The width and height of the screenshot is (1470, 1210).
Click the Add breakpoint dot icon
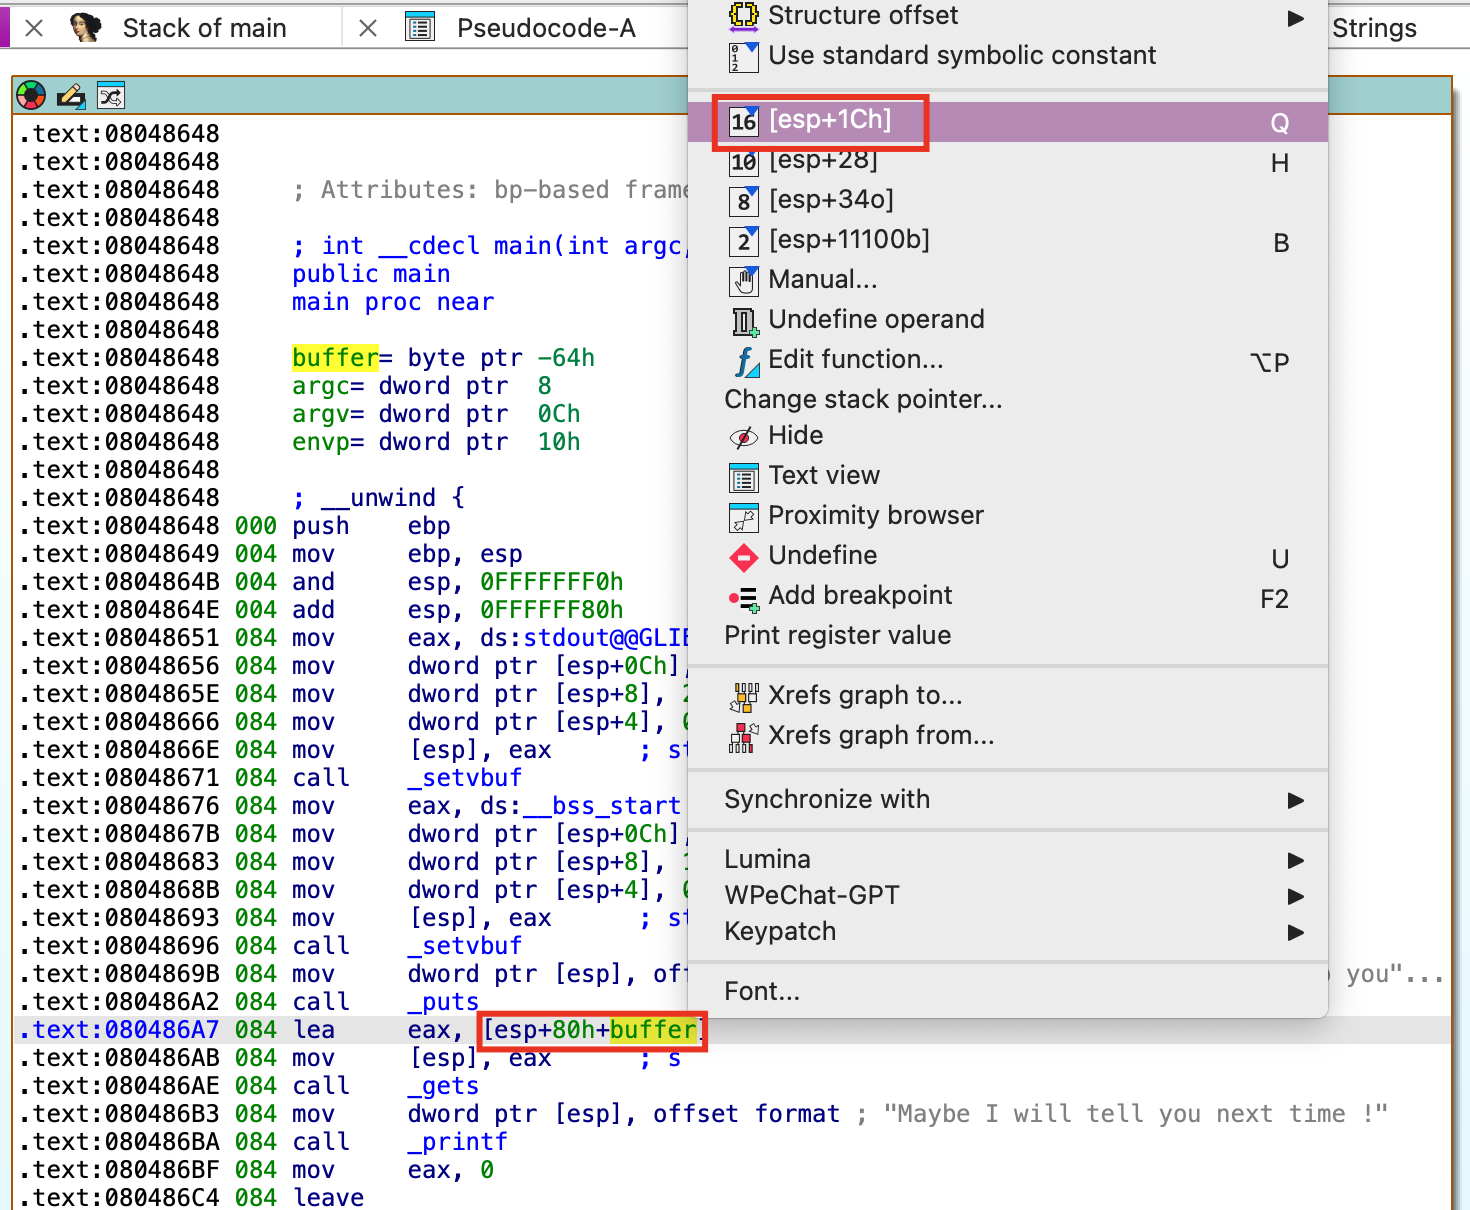(744, 598)
